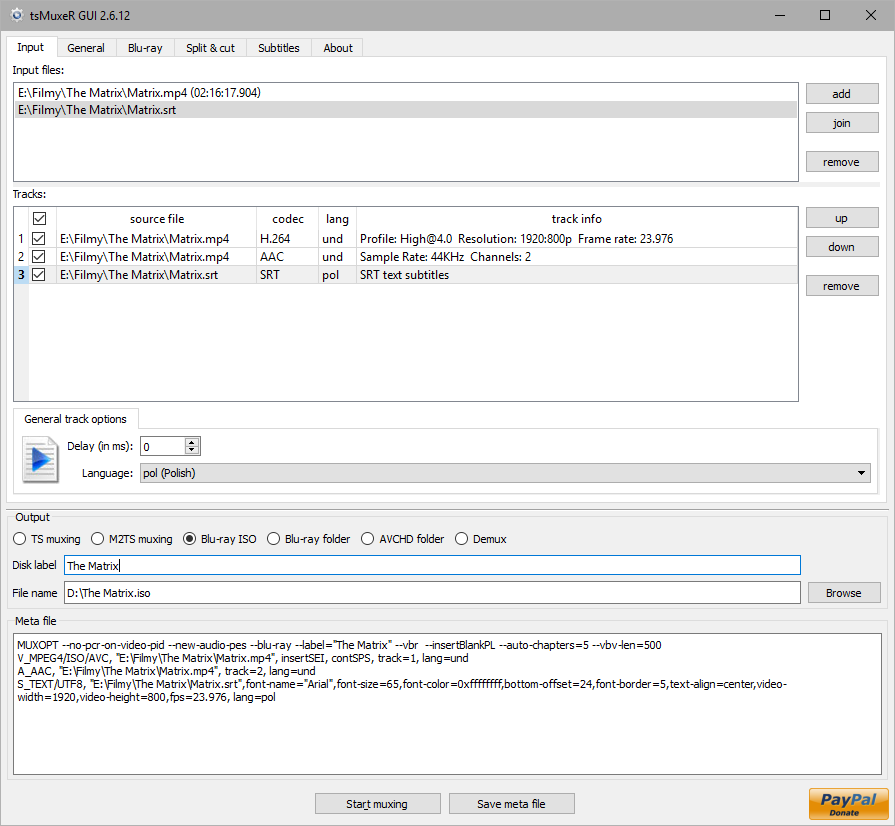This screenshot has width=895, height=826.
Task: Click the A_AAC line in meta file
Action: [x=166, y=671]
